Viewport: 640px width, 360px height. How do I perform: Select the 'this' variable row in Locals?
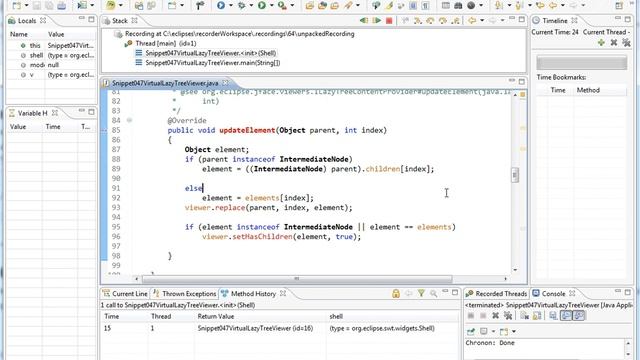point(51,46)
